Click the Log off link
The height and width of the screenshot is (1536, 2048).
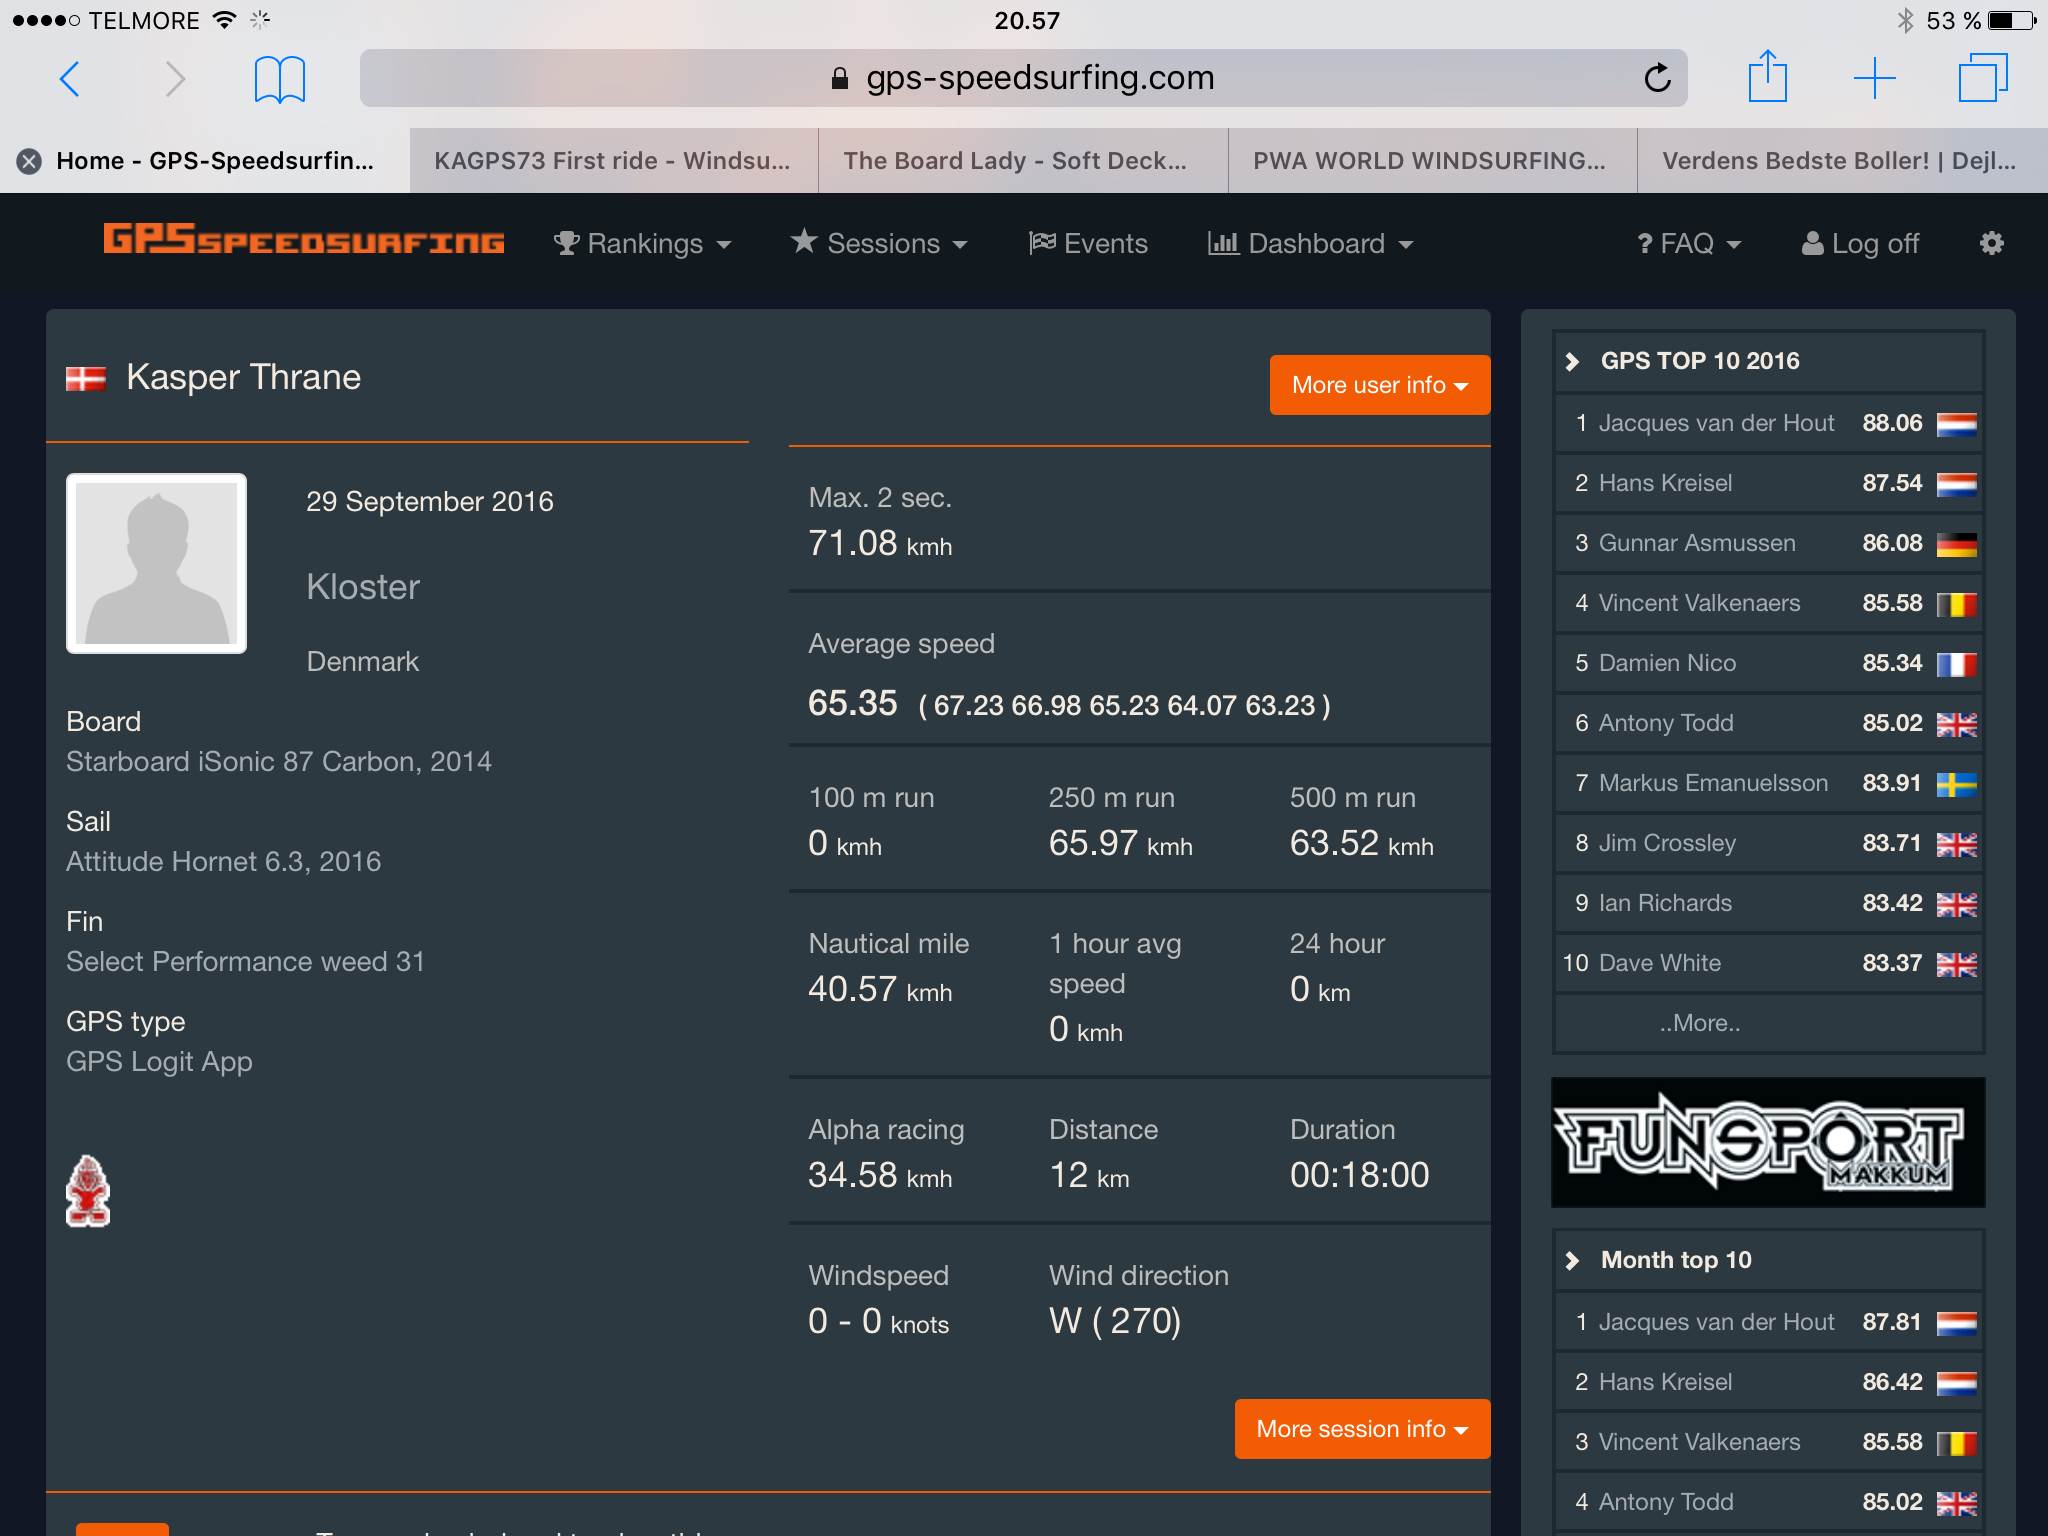[1860, 243]
